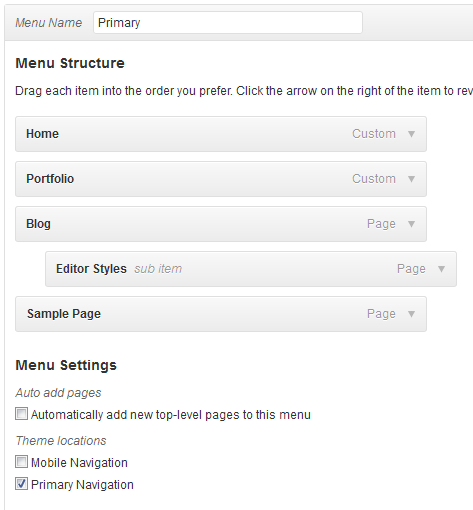
Task: Click the Page type label on Sample Page
Action: [x=381, y=314]
